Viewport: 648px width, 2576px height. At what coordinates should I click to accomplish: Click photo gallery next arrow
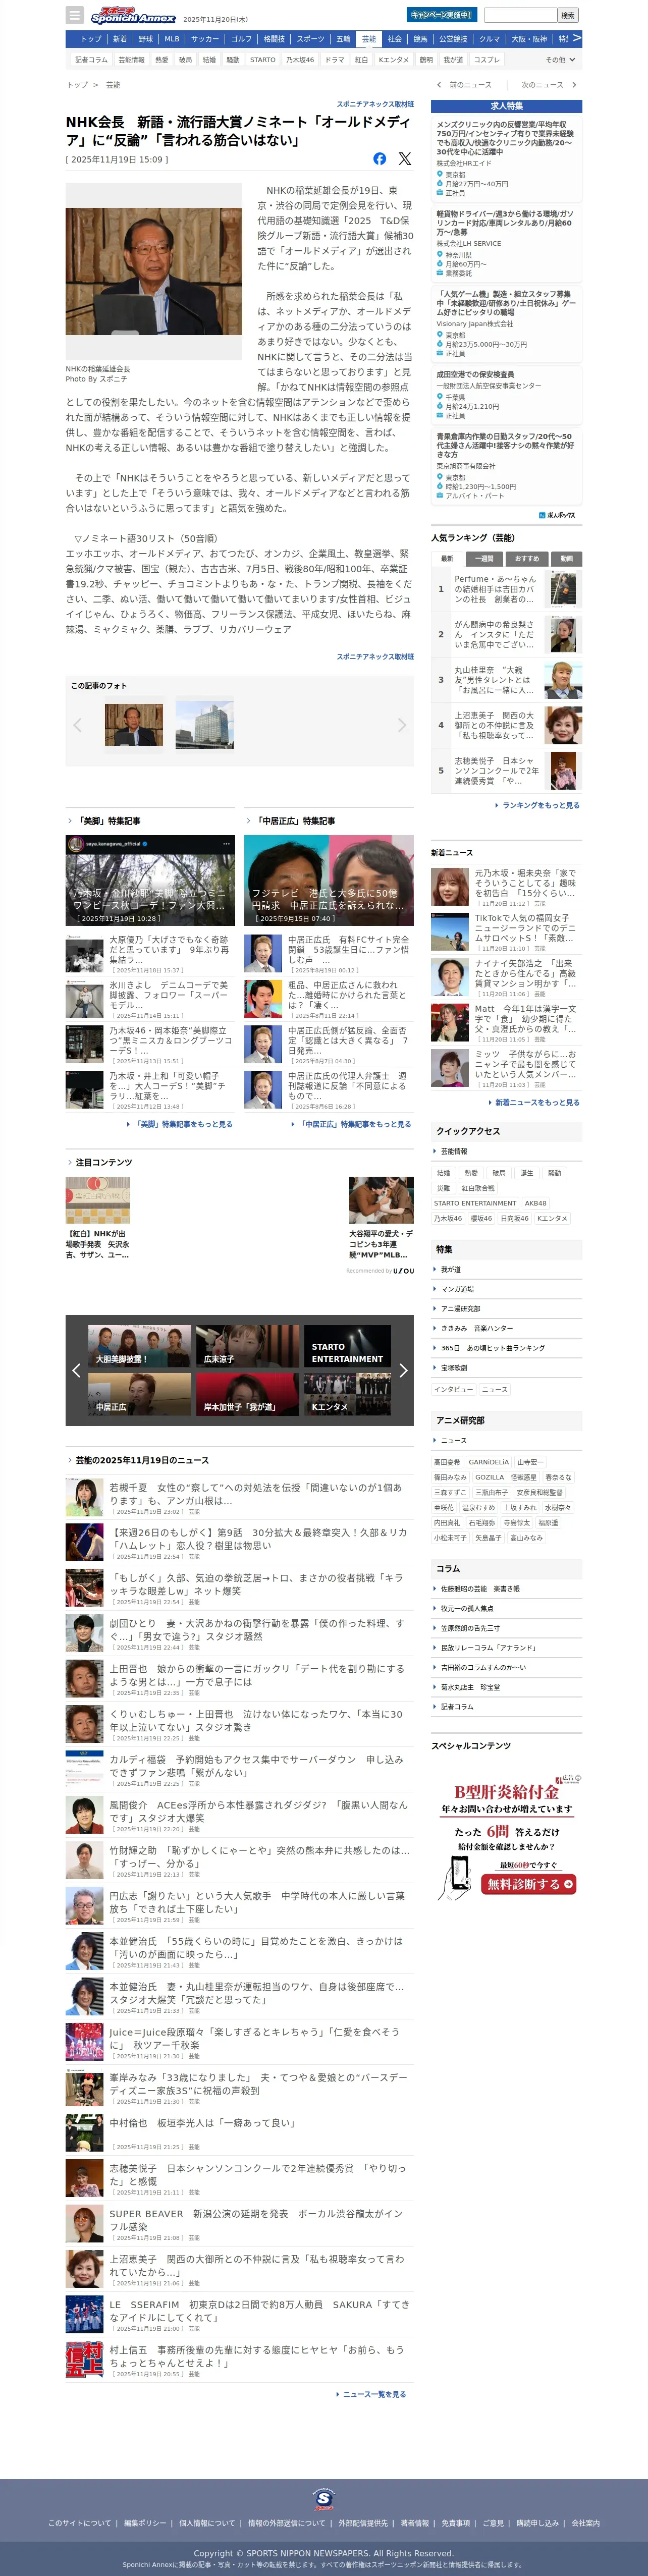click(x=402, y=725)
